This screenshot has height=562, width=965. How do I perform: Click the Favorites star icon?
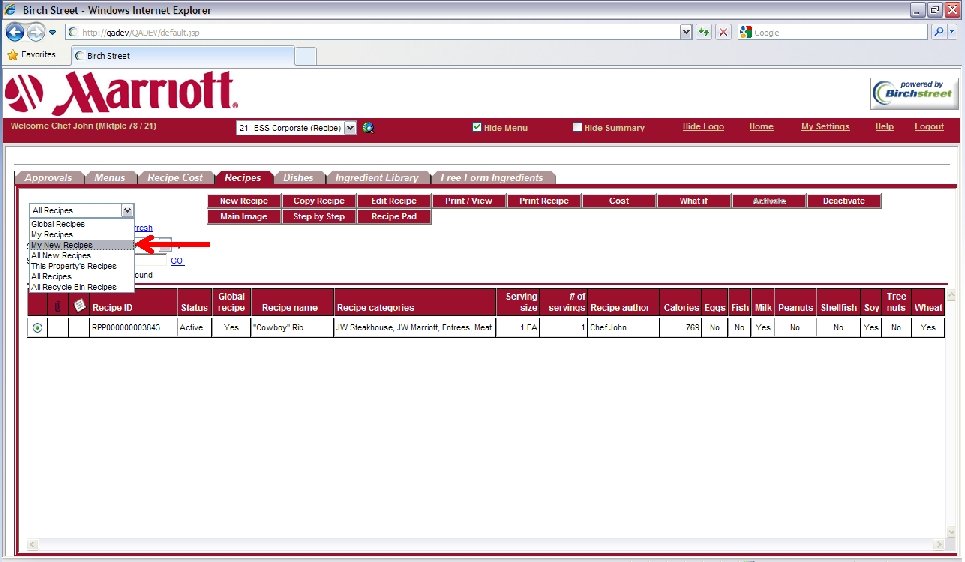pyautogui.click(x=12, y=55)
